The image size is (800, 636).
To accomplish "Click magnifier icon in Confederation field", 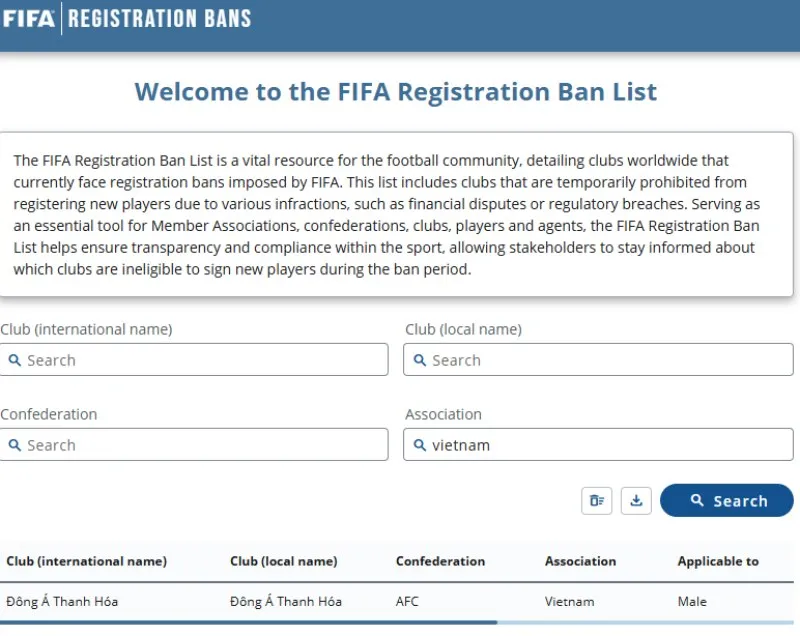I will click(15, 445).
